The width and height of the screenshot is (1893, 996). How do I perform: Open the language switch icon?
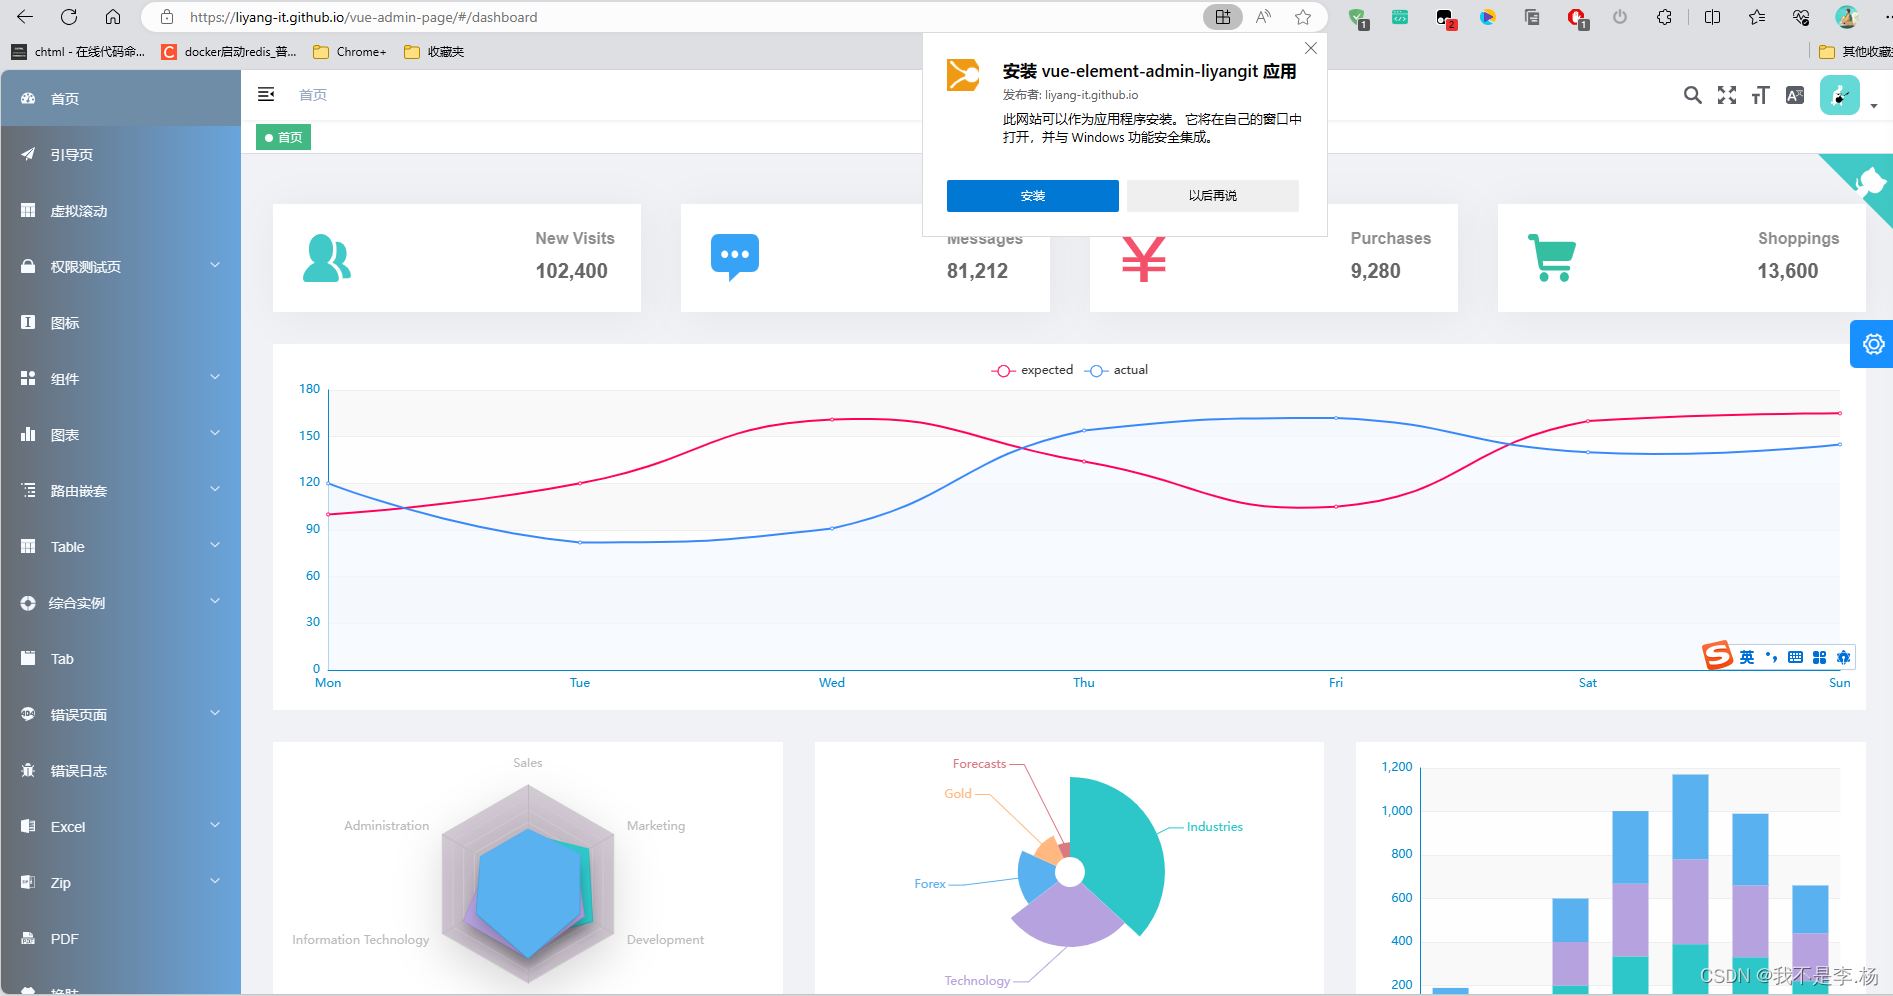click(x=1795, y=95)
